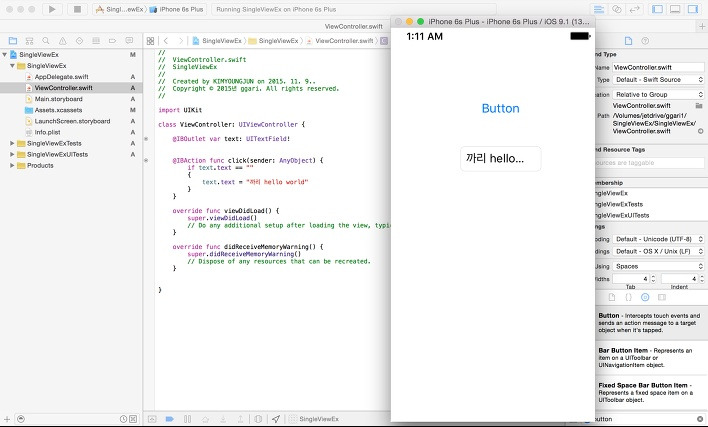Clear the library search filter
Image resolution: width=708 pixels, height=427 pixels.
pos(700,419)
